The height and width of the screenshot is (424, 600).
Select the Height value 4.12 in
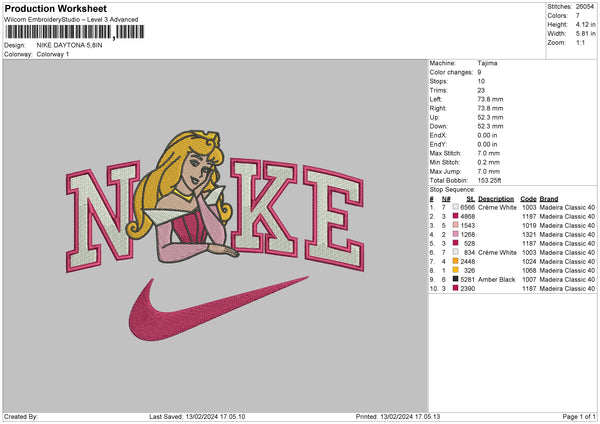click(x=585, y=24)
